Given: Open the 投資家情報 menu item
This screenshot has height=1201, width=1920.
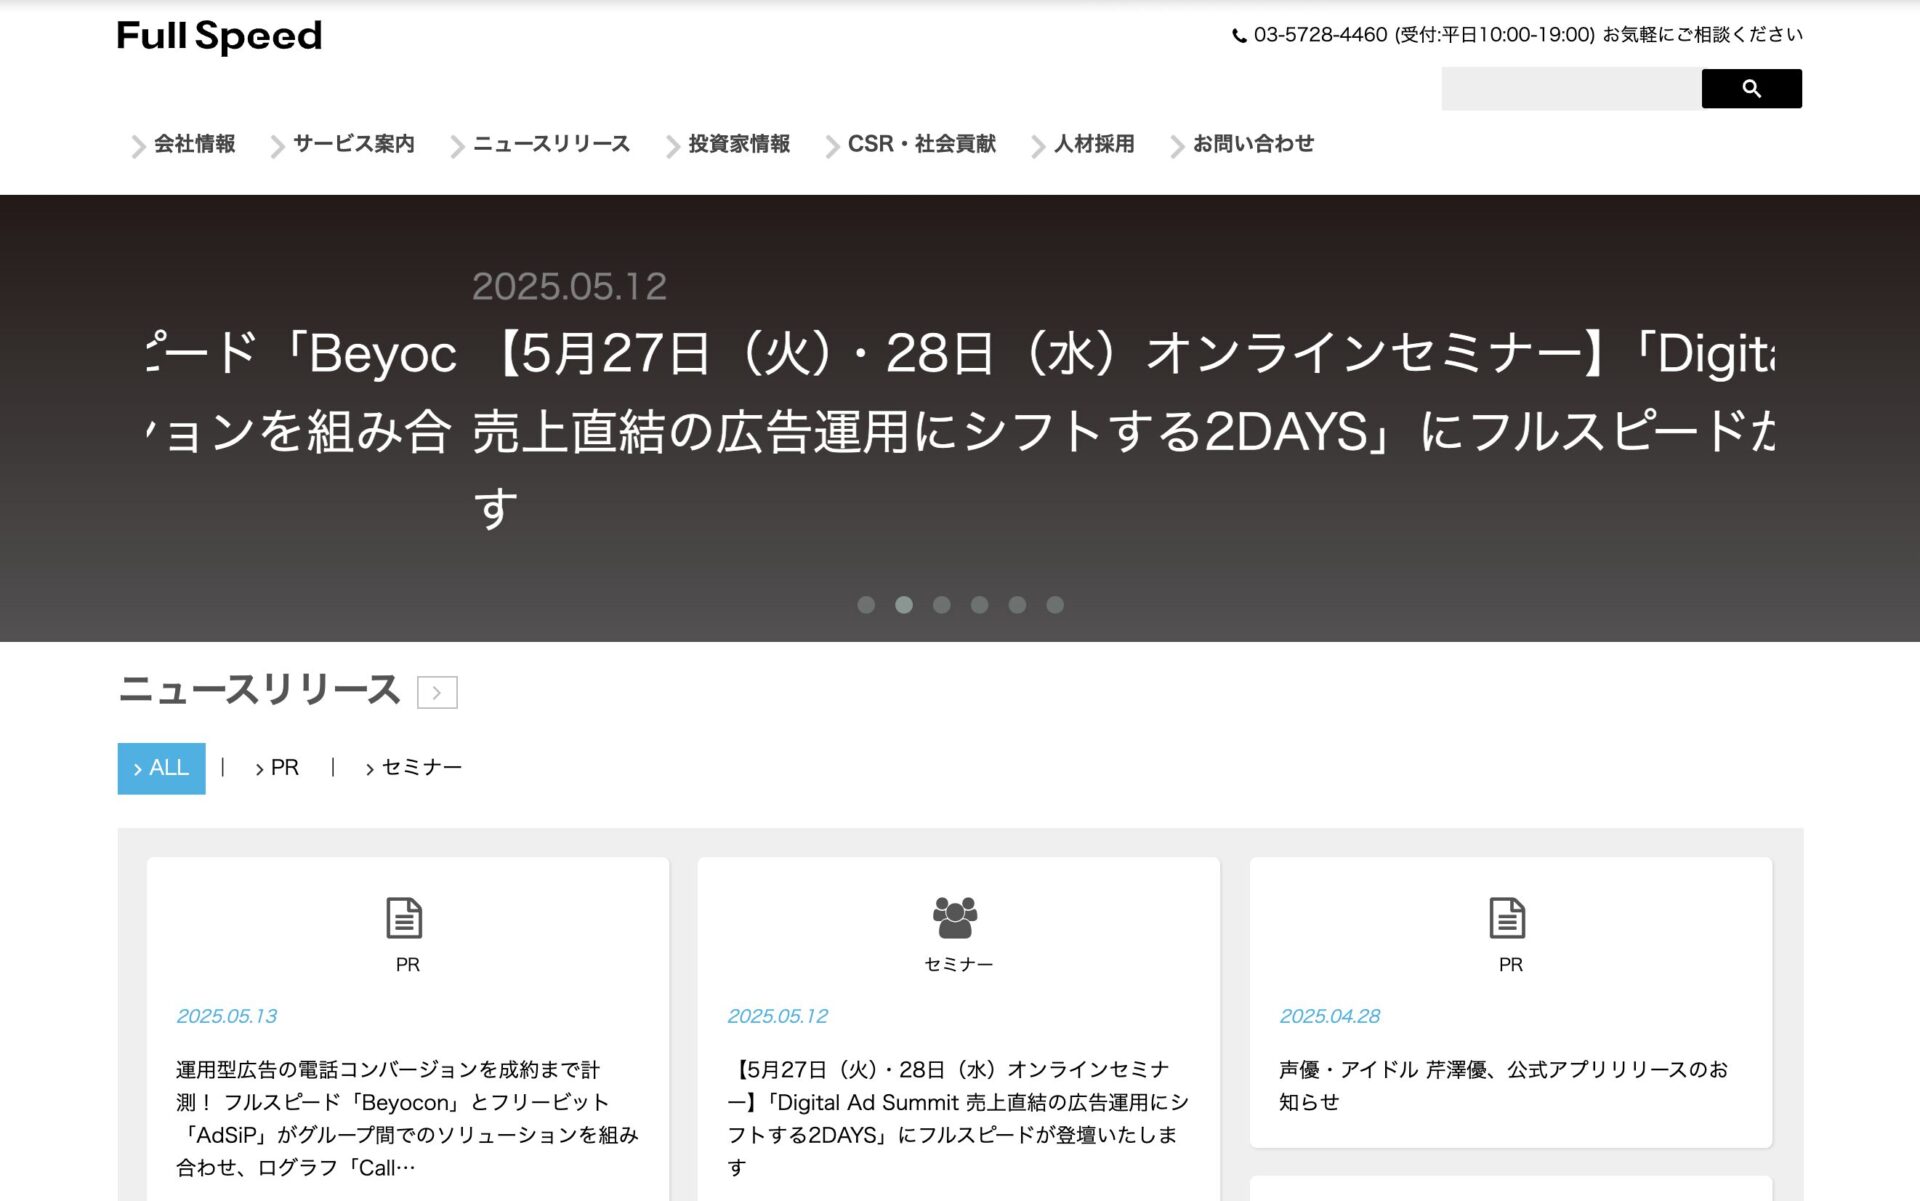Looking at the screenshot, I should click(x=739, y=144).
